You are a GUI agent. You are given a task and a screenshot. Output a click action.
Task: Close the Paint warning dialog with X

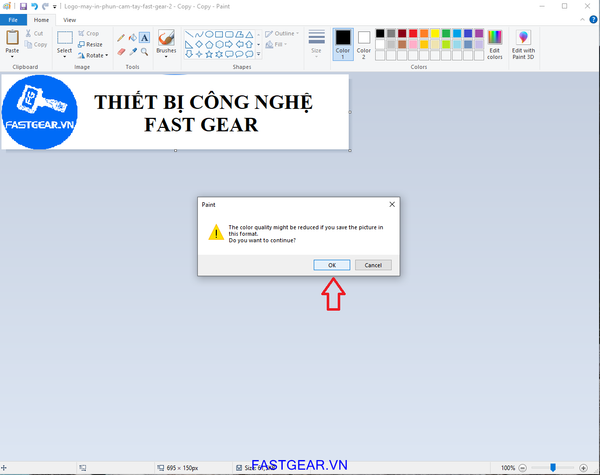click(x=392, y=204)
